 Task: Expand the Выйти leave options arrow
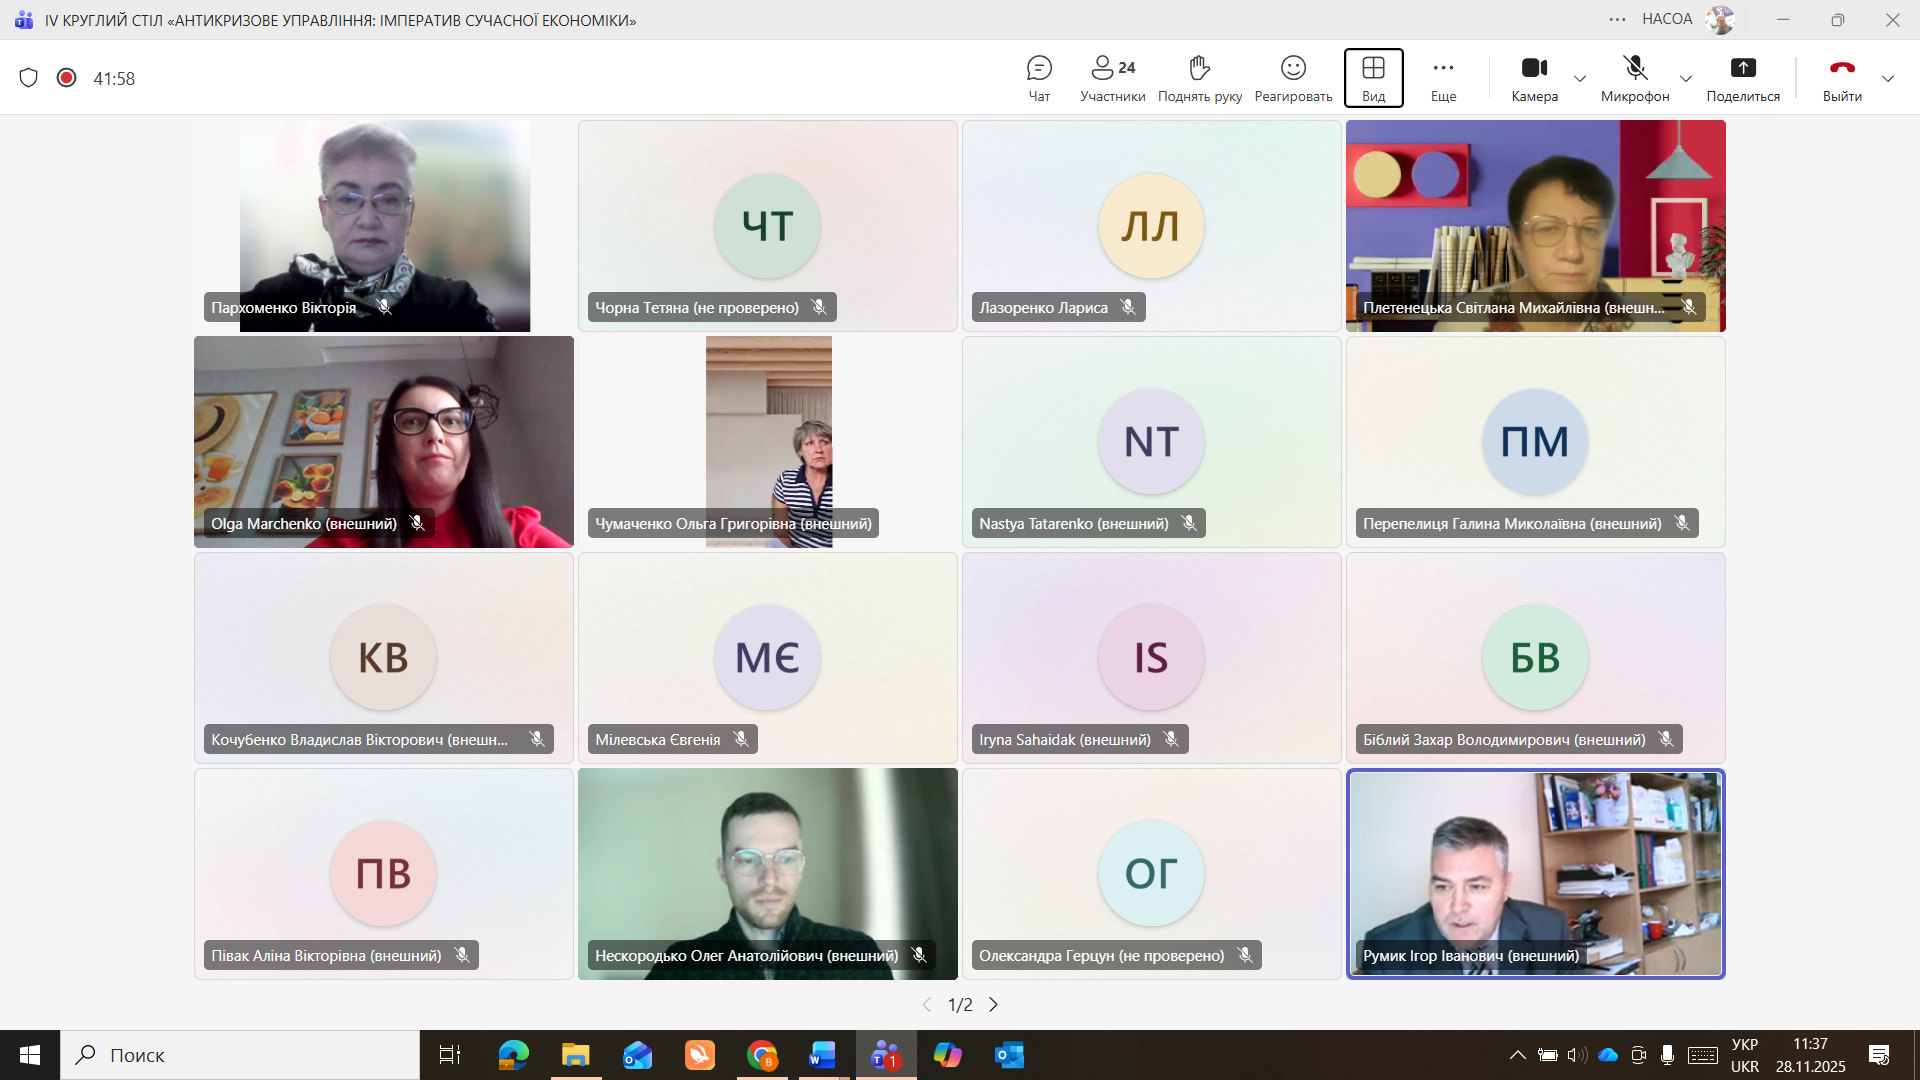[1888, 79]
